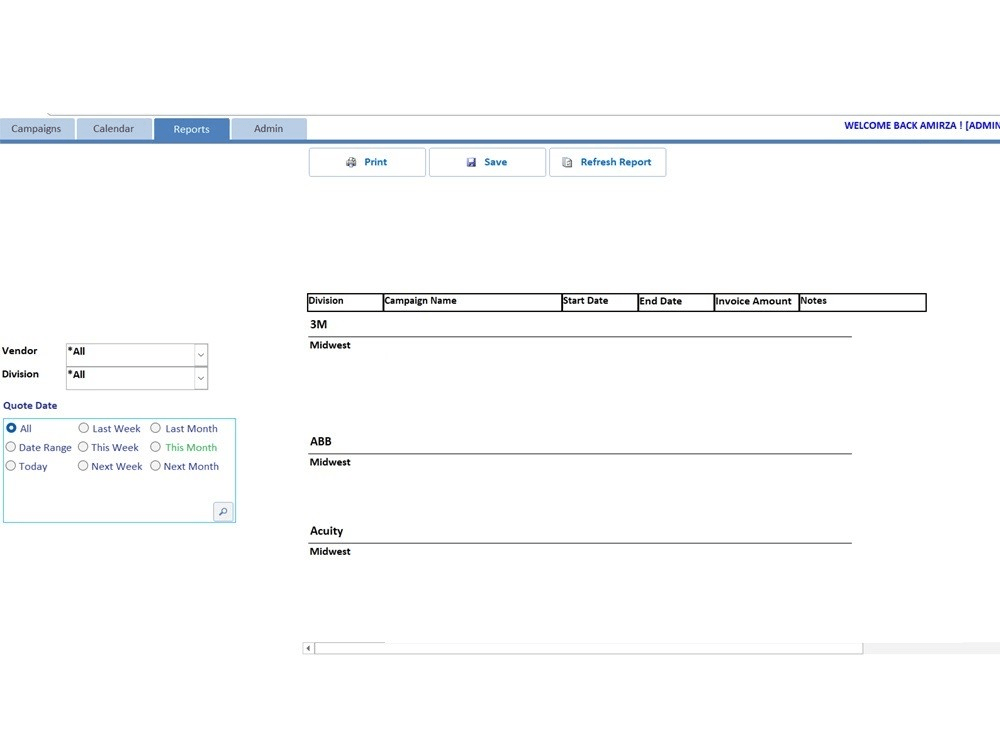This screenshot has width=1000, height=750.
Task: Click the Notes column header
Action: (863, 302)
